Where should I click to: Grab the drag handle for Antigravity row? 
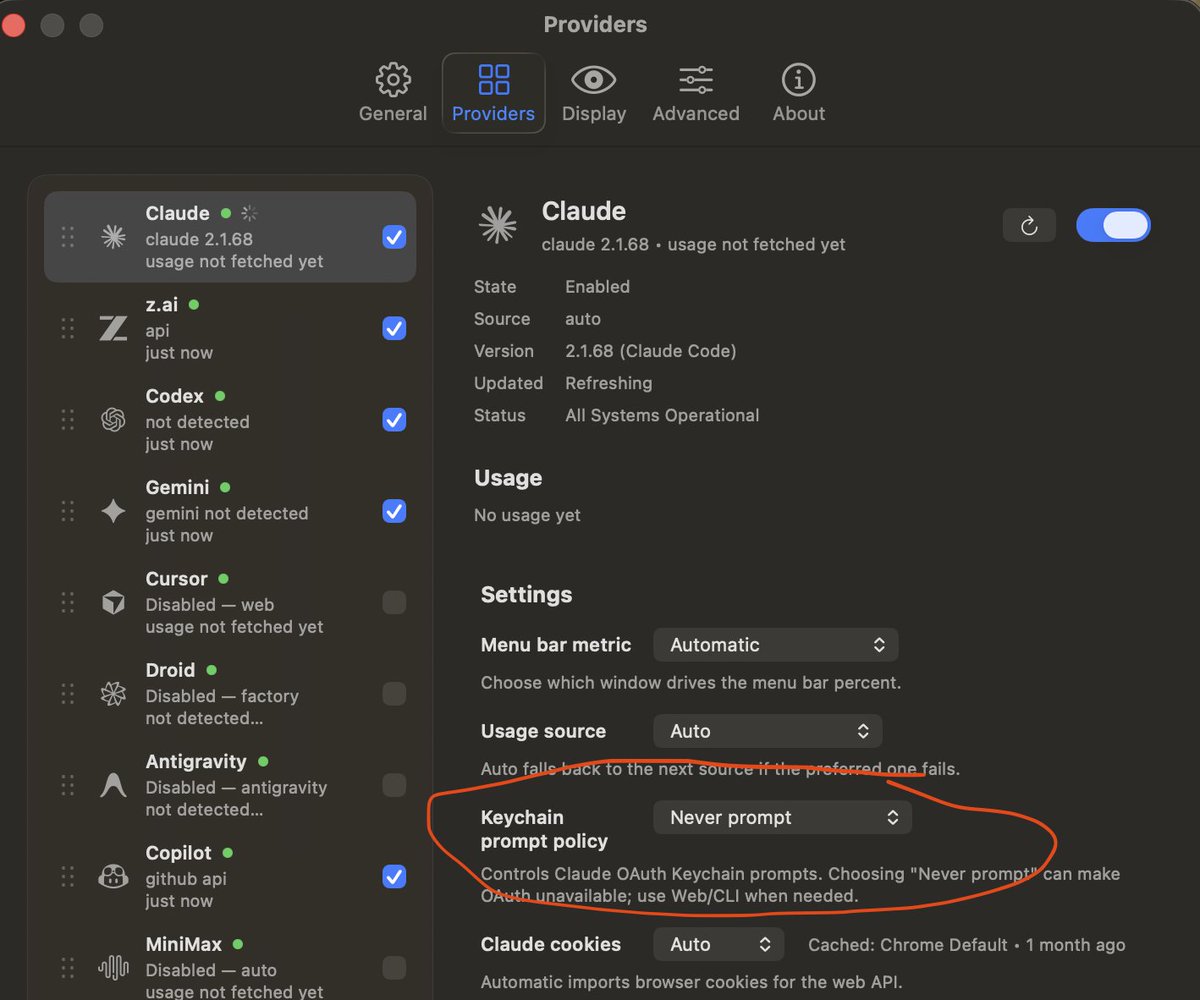tap(67, 785)
